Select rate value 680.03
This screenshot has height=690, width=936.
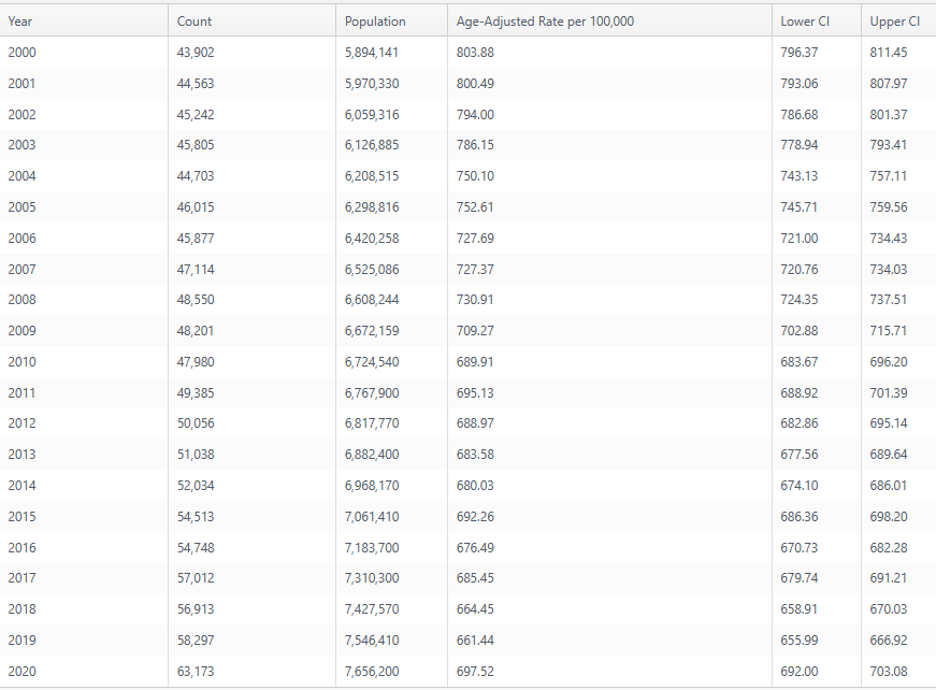tap(475, 485)
